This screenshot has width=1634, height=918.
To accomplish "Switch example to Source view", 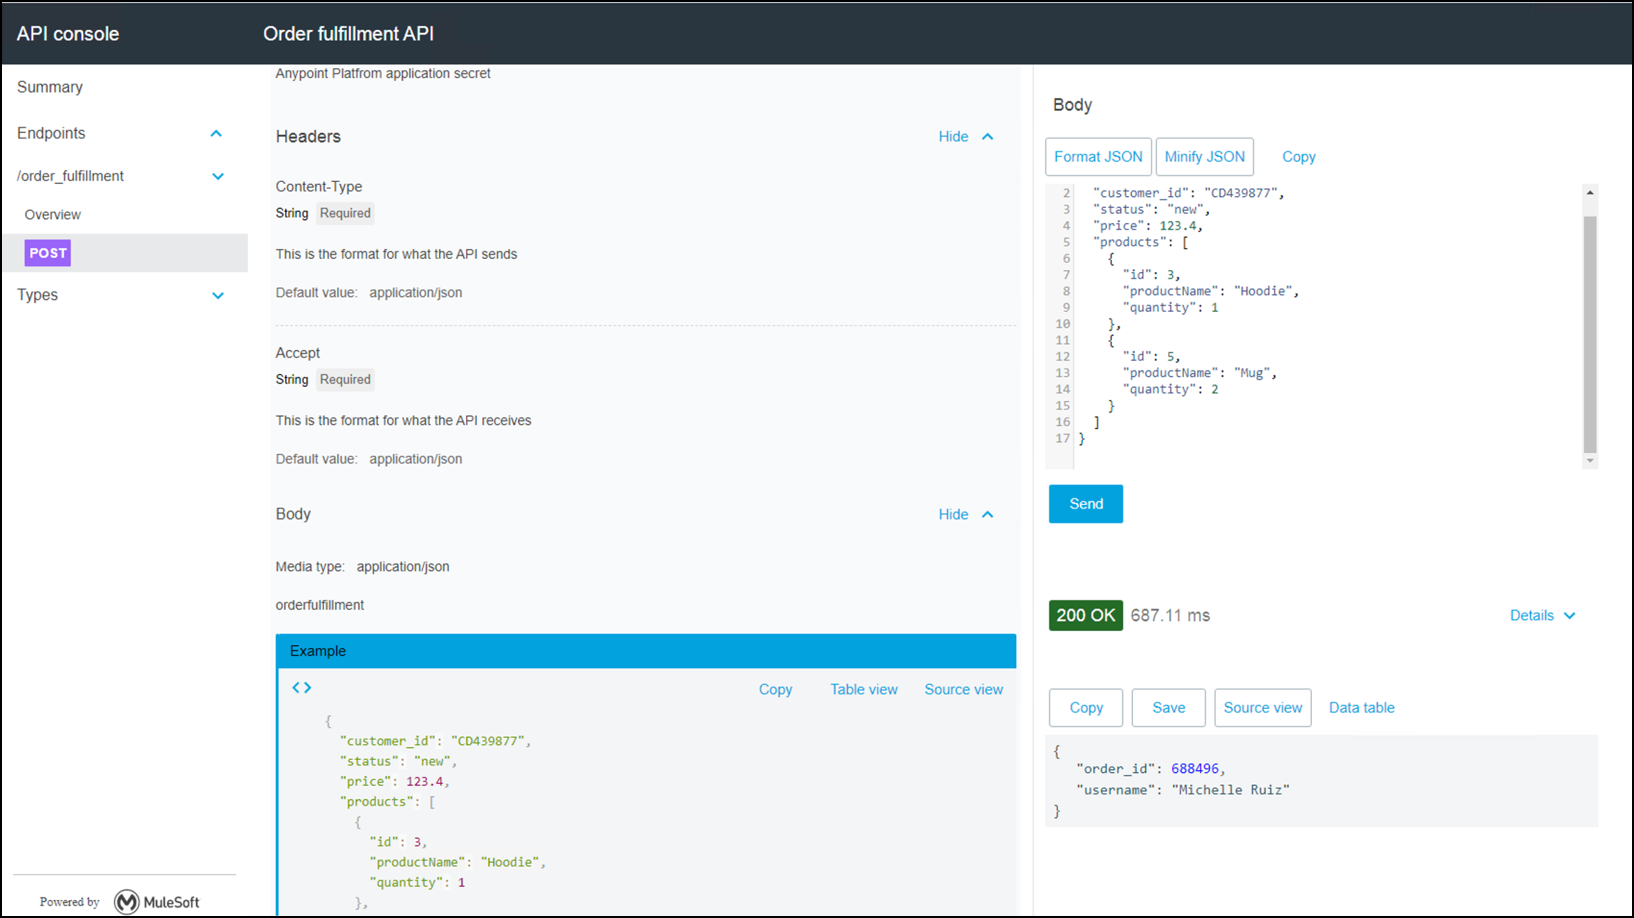I will [x=963, y=689].
